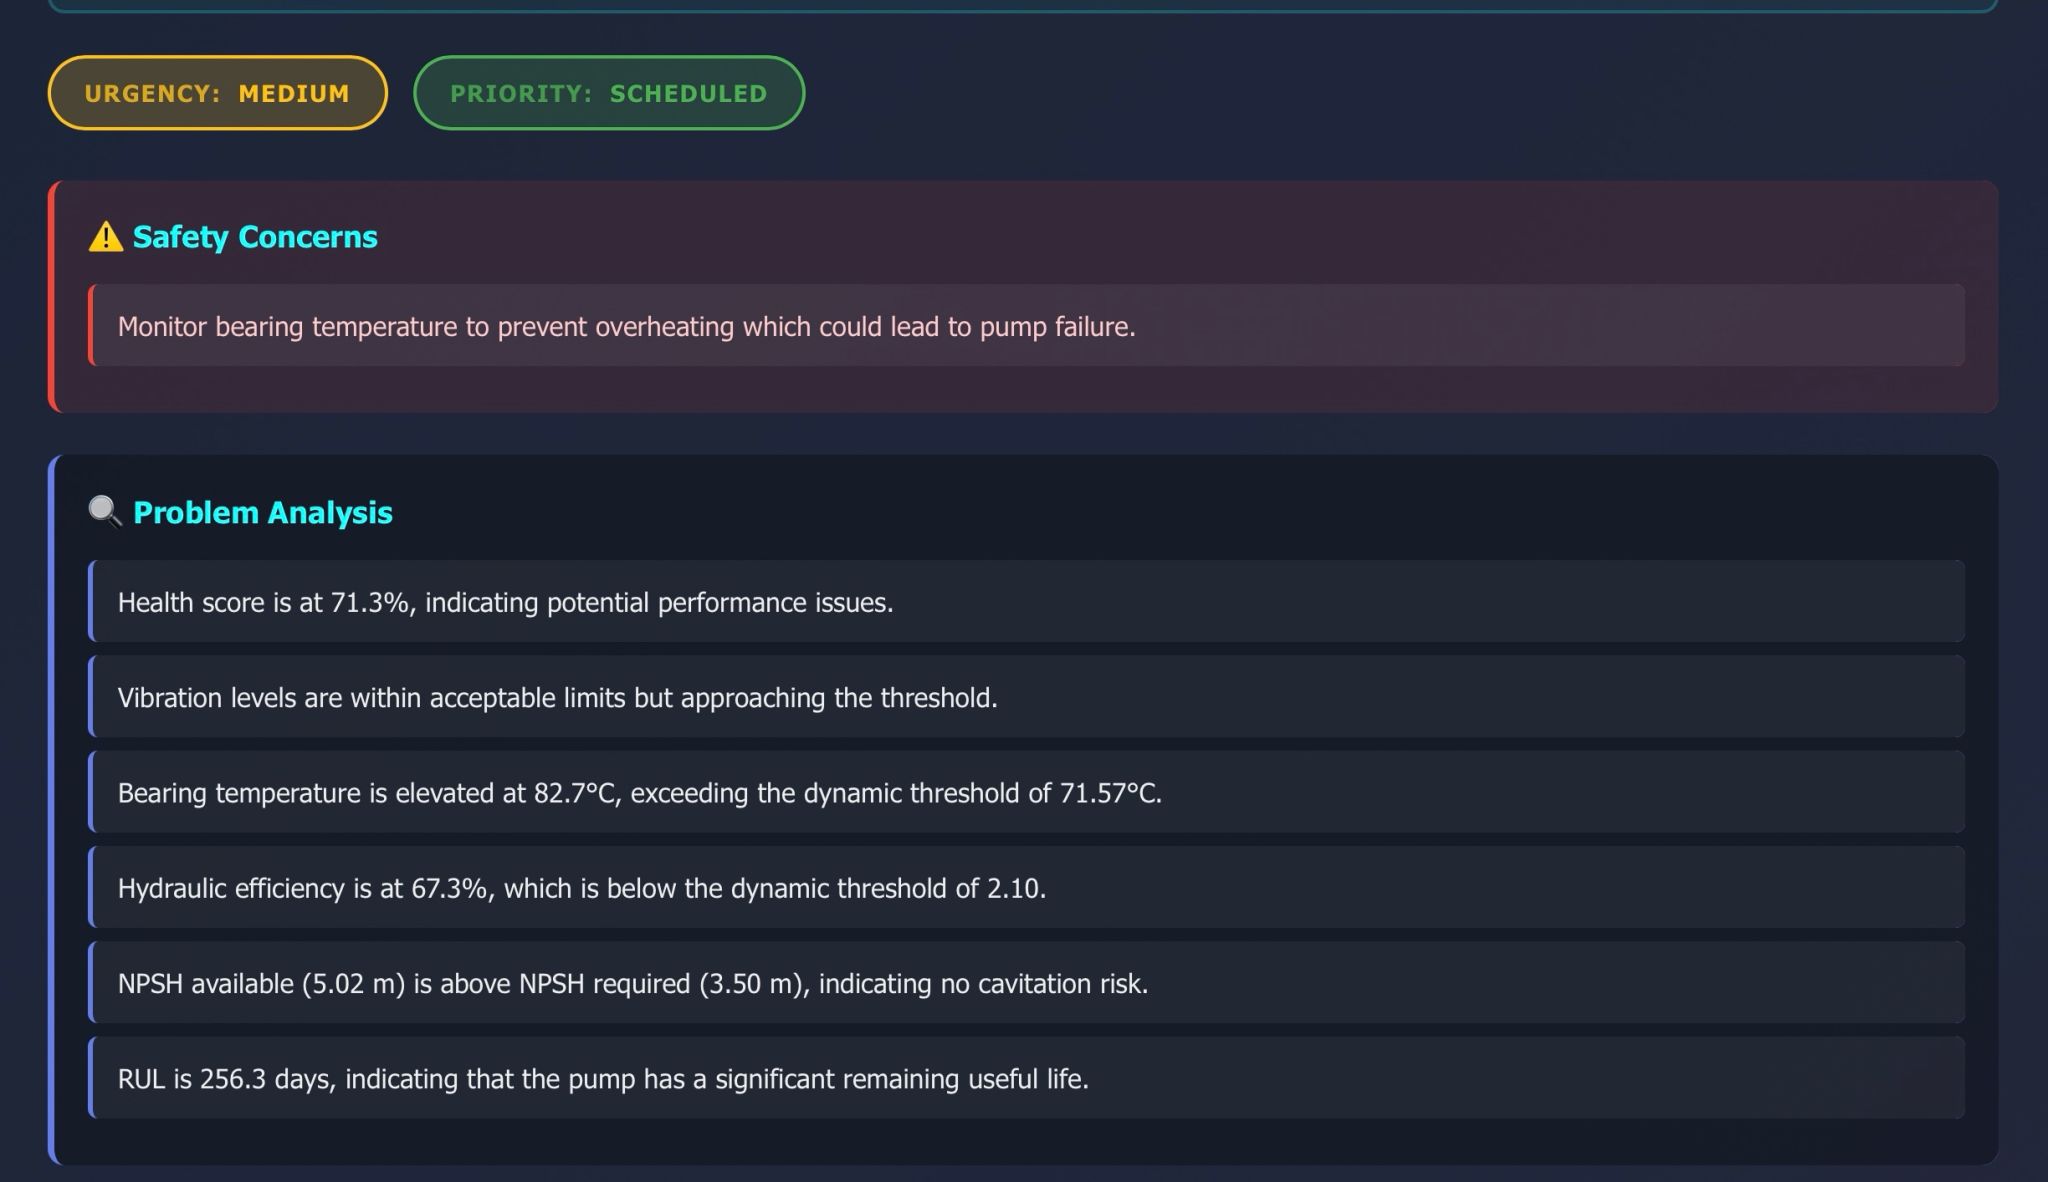Screen dimensions: 2048x1182
Task: Click the warning triangle icon beside Safety Concerns
Action: 105,237
